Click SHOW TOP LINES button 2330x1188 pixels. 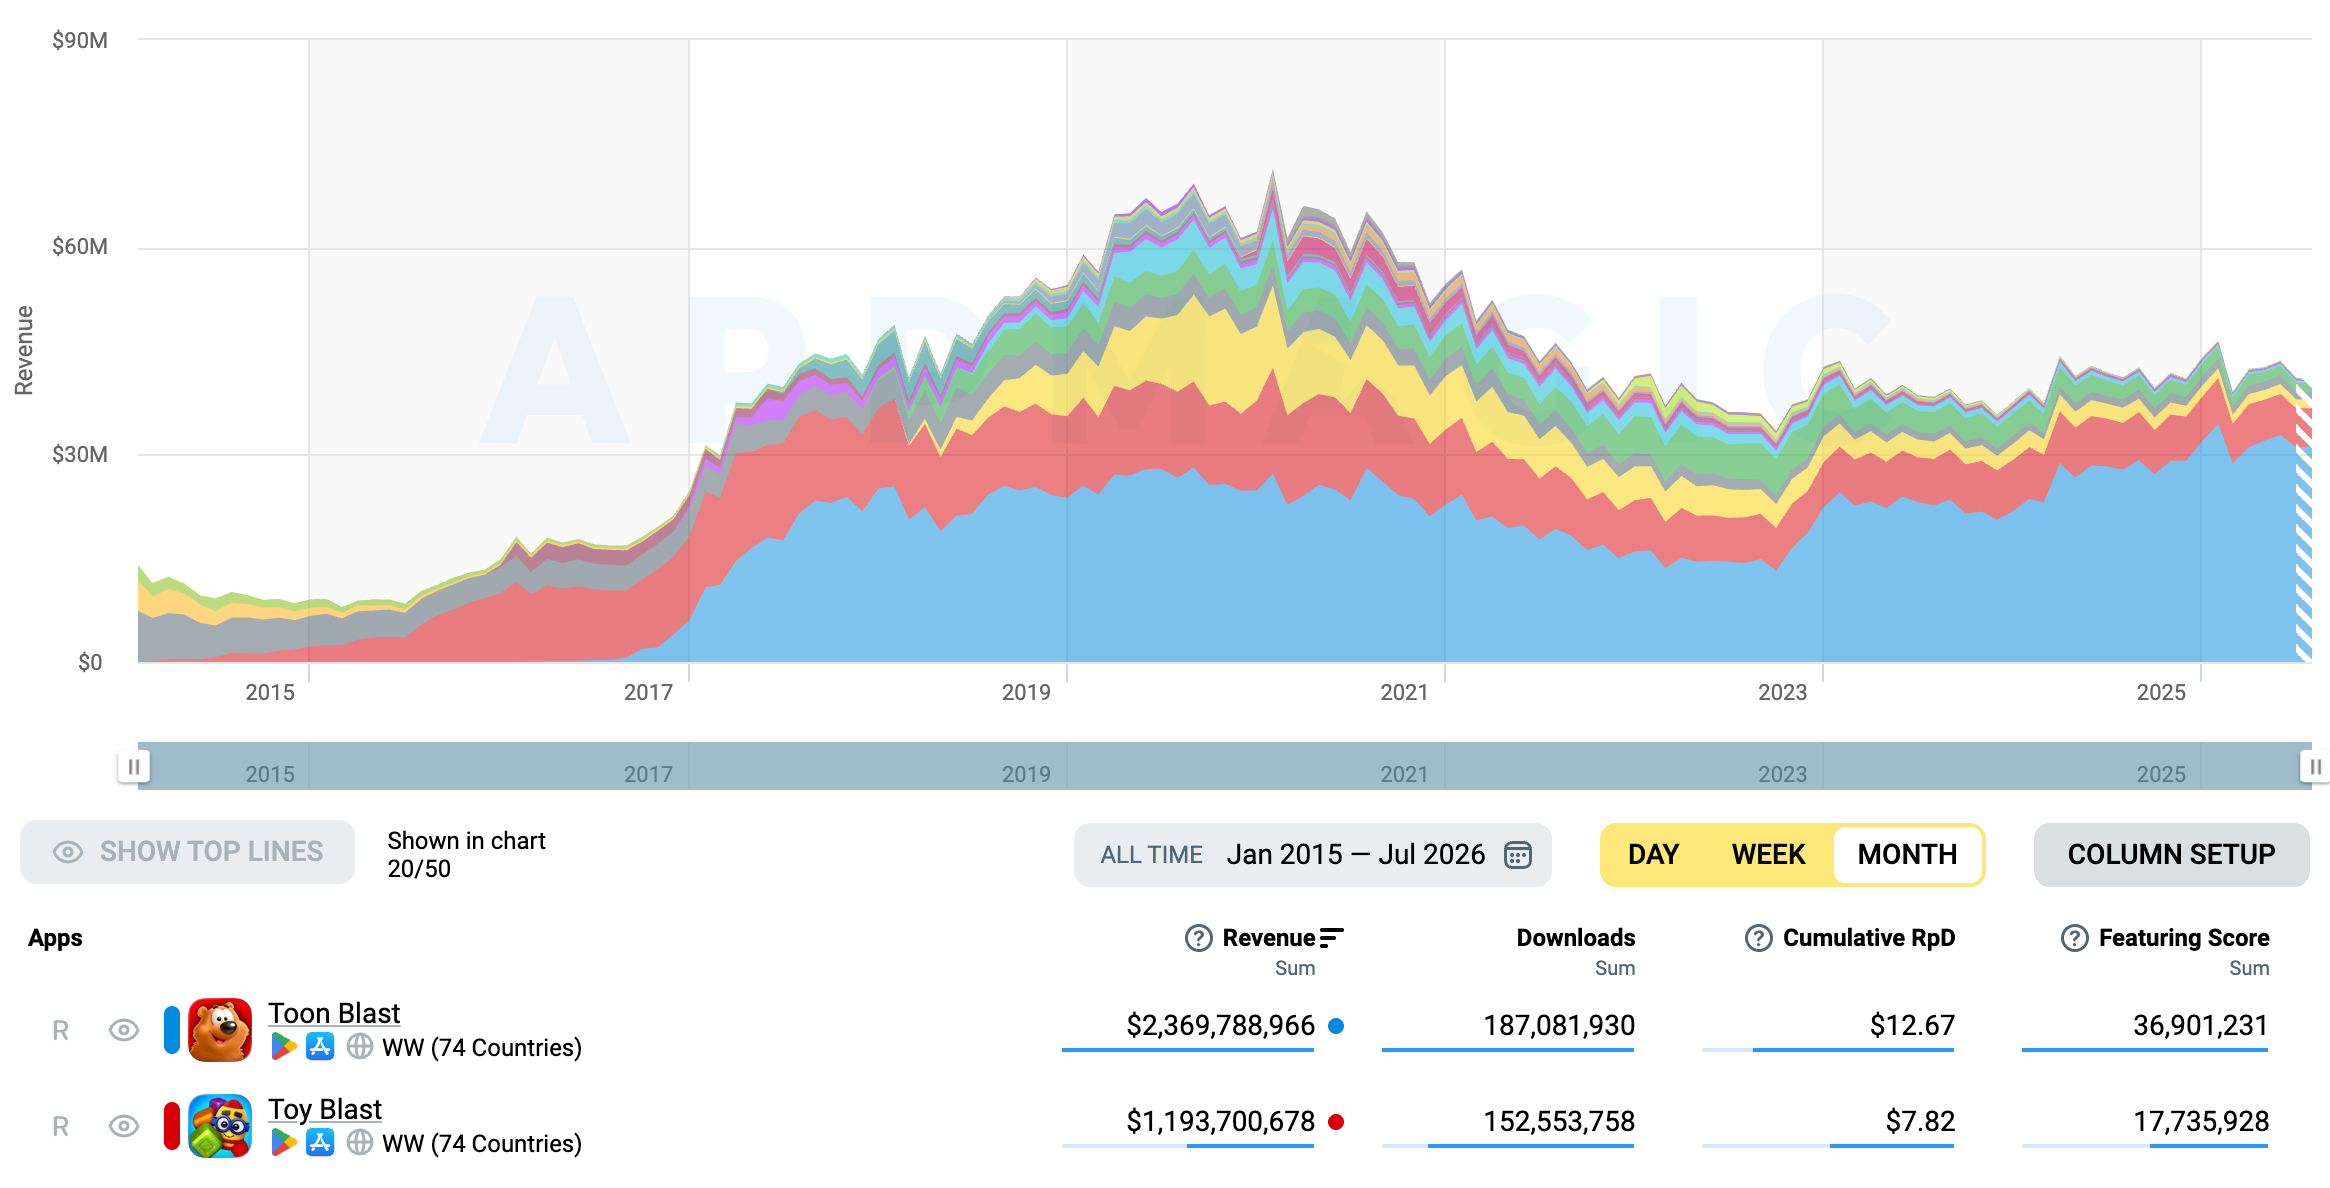[187, 852]
